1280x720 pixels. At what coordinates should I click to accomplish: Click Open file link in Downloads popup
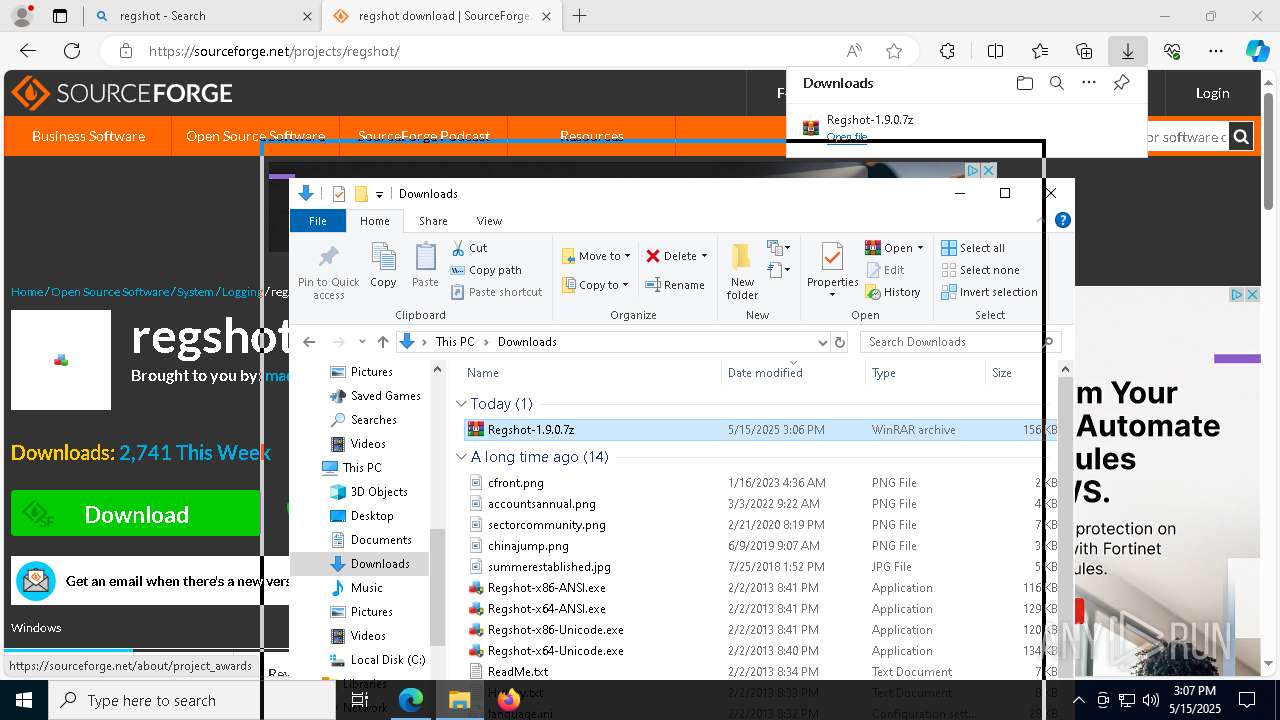[847, 137]
